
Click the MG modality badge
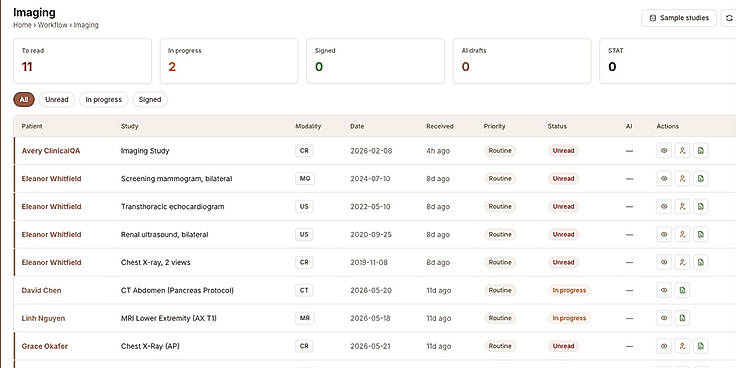point(305,178)
